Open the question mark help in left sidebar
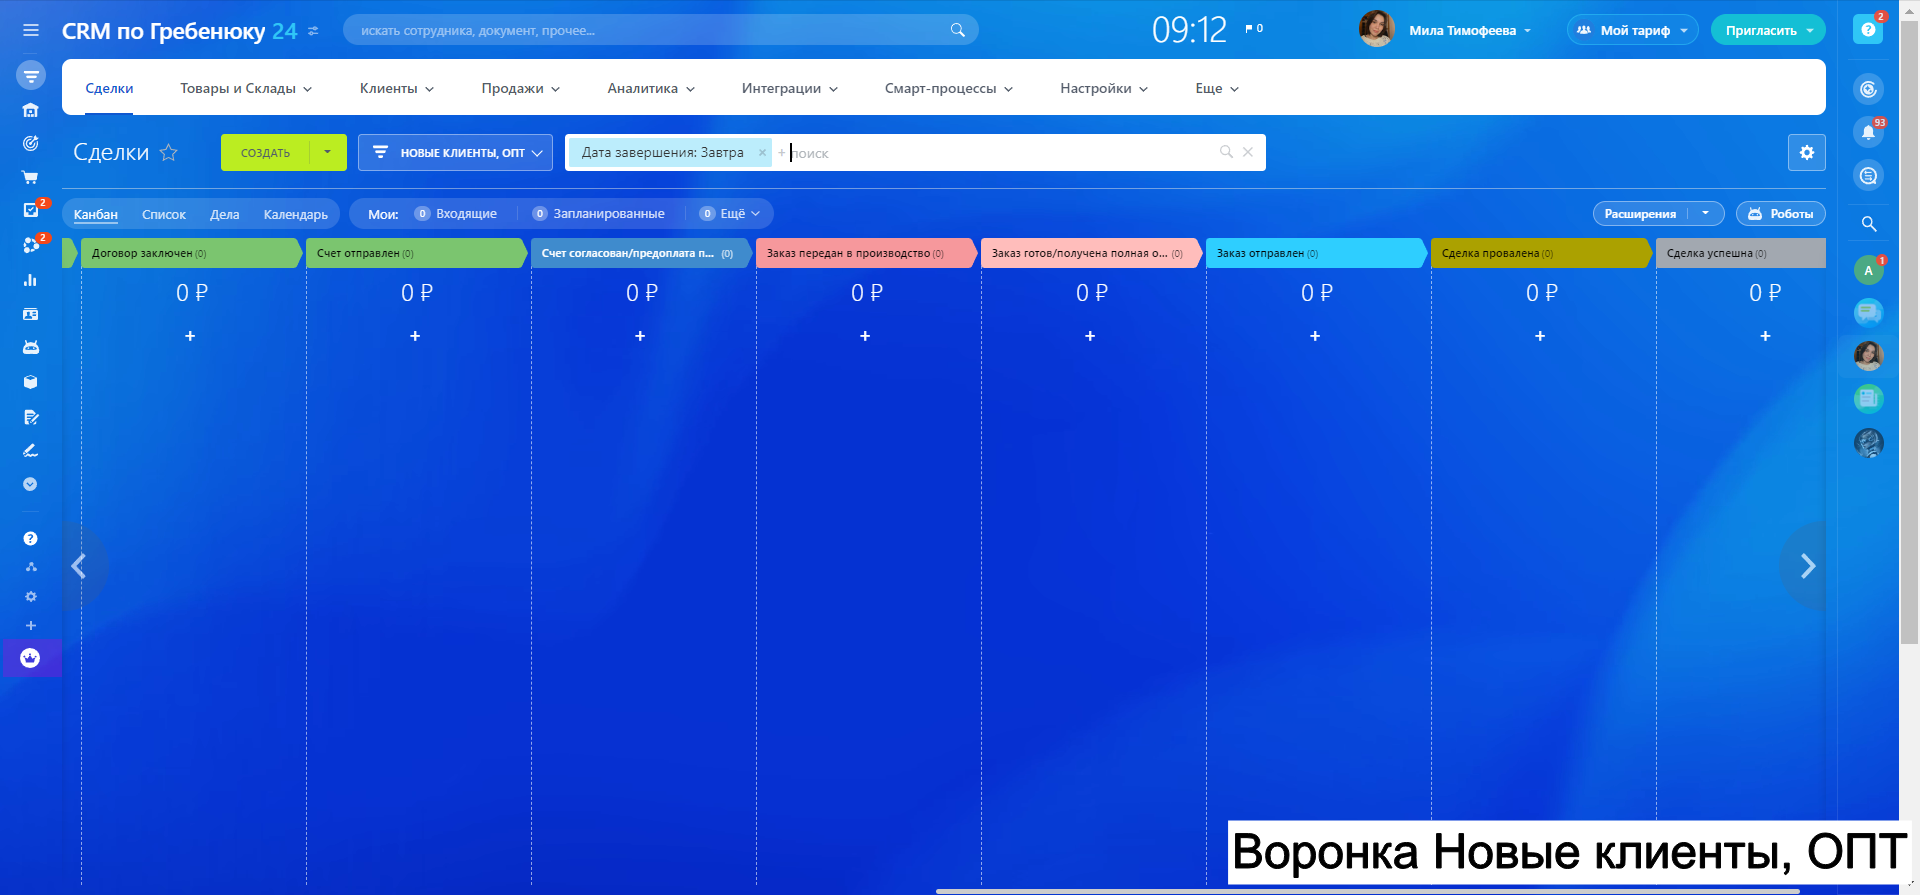The image size is (1920, 895). (x=31, y=539)
